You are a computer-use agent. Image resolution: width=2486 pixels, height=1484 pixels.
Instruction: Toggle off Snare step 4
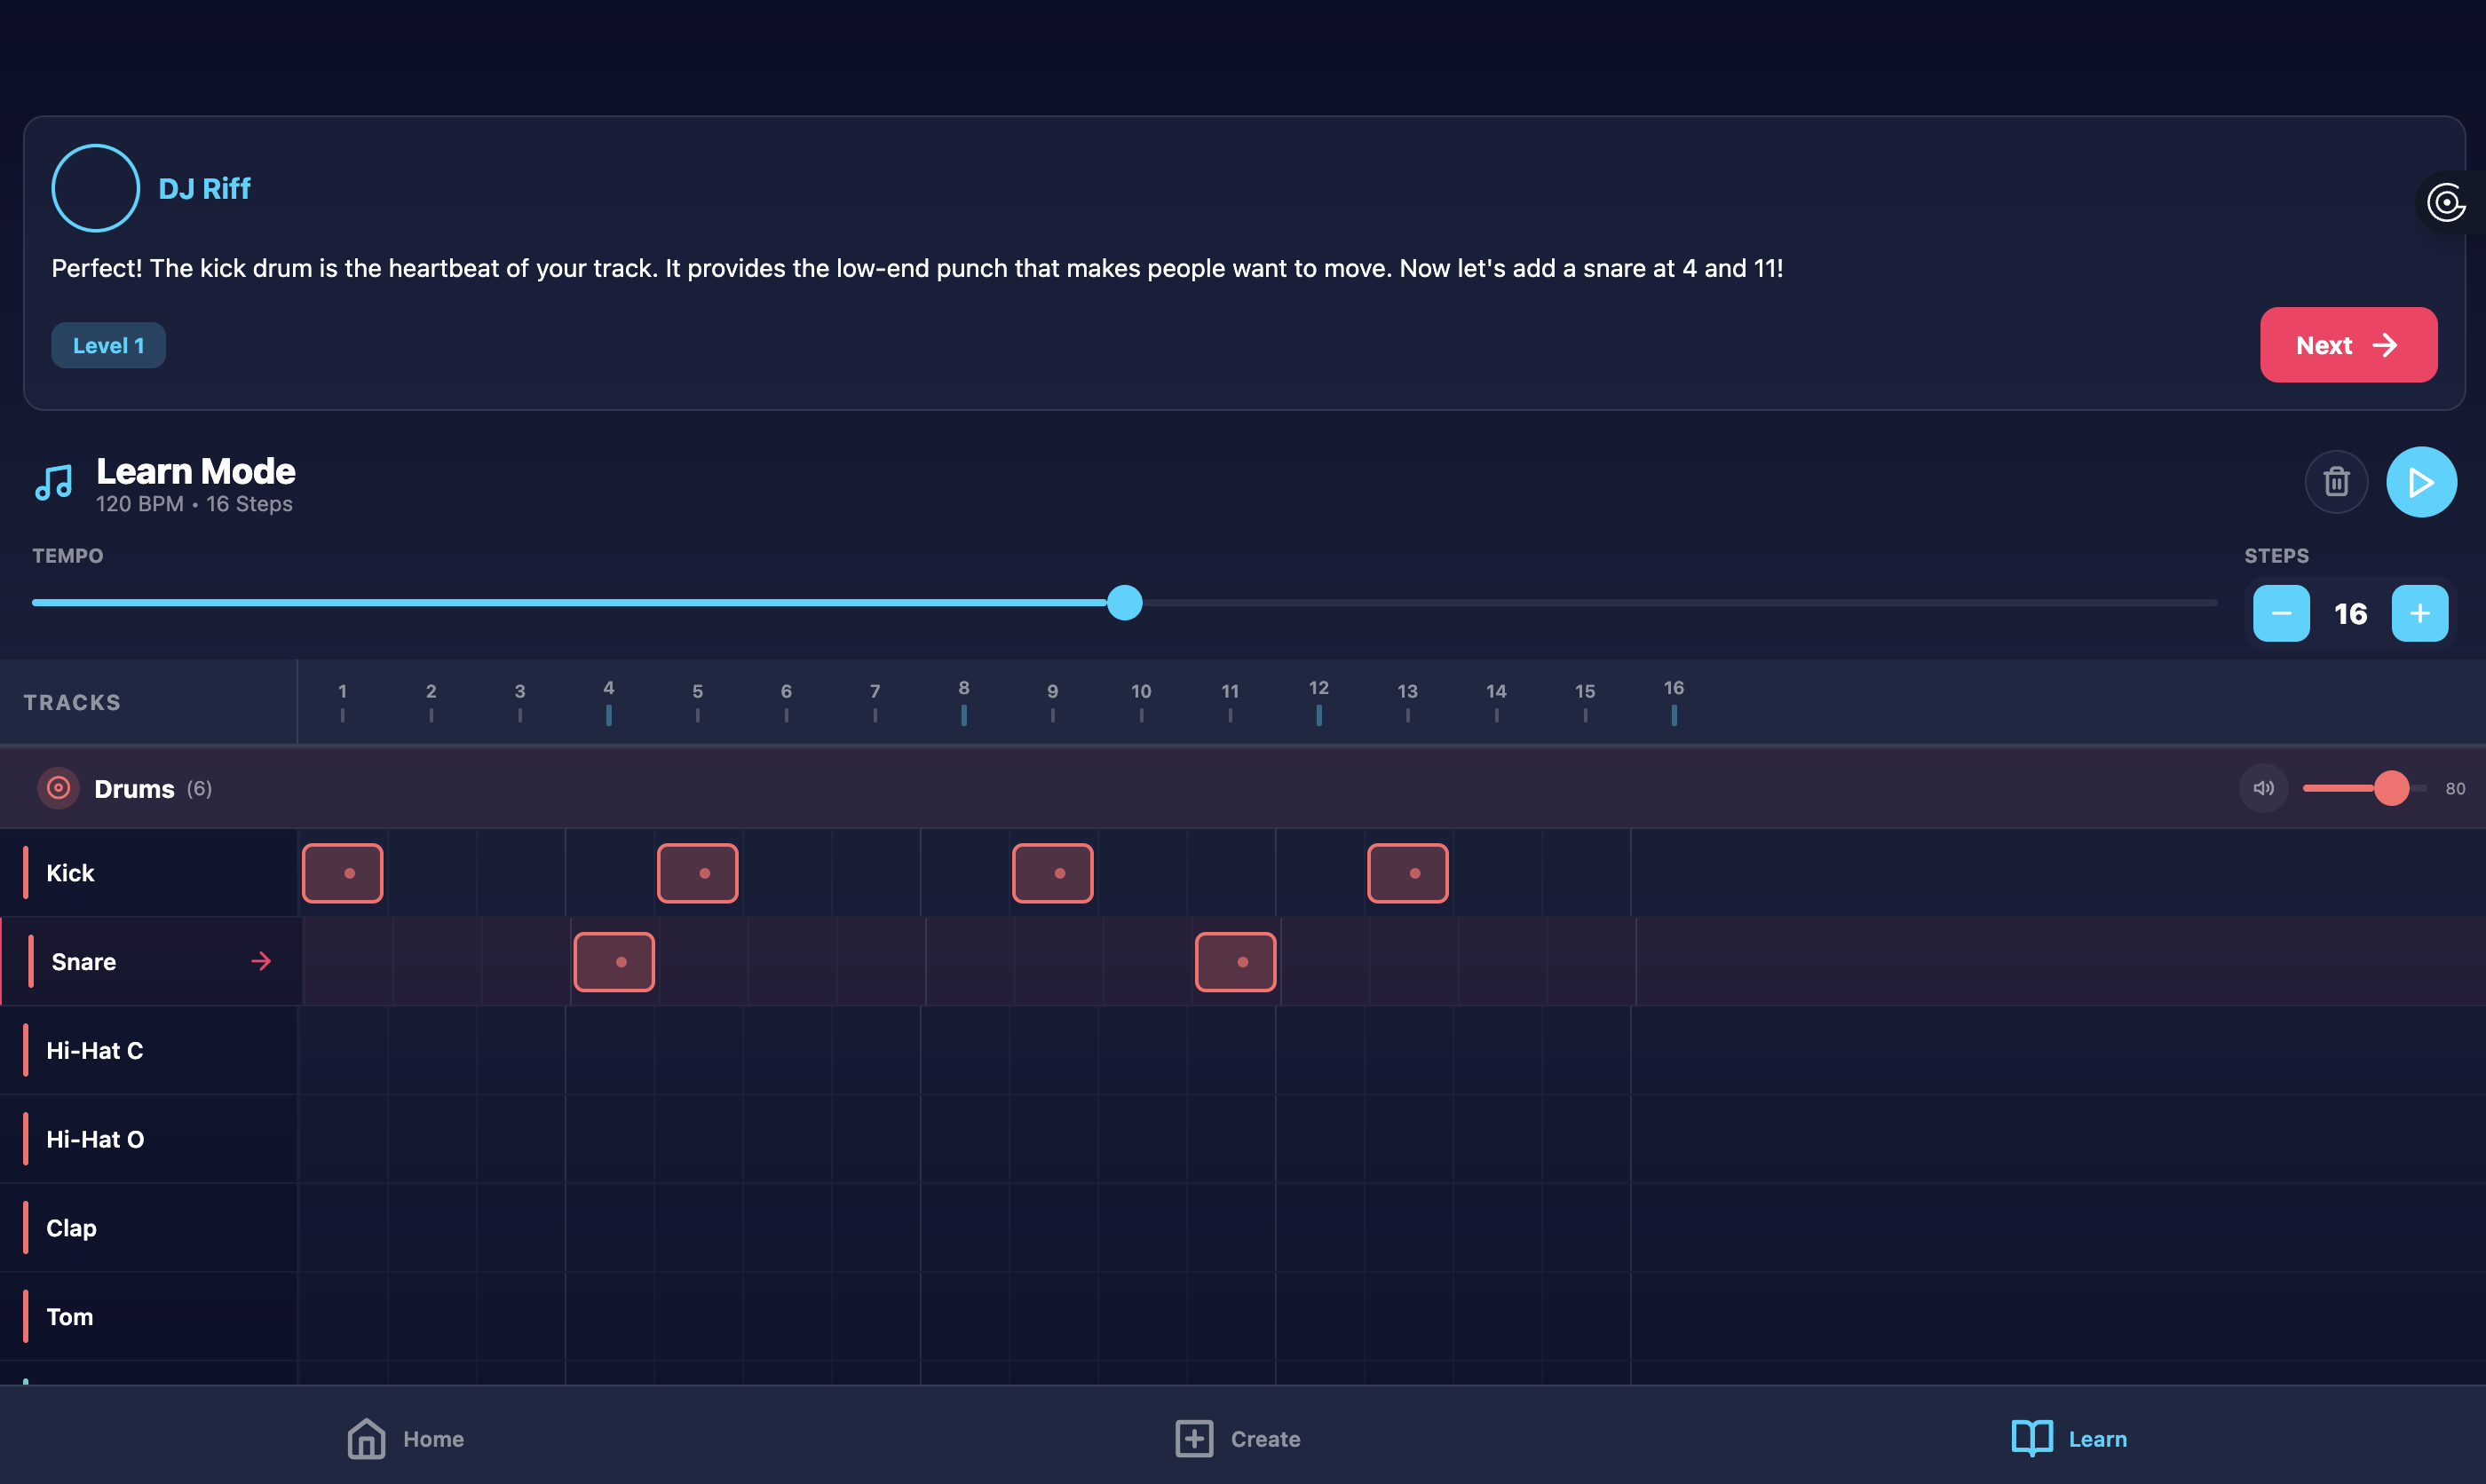614,962
